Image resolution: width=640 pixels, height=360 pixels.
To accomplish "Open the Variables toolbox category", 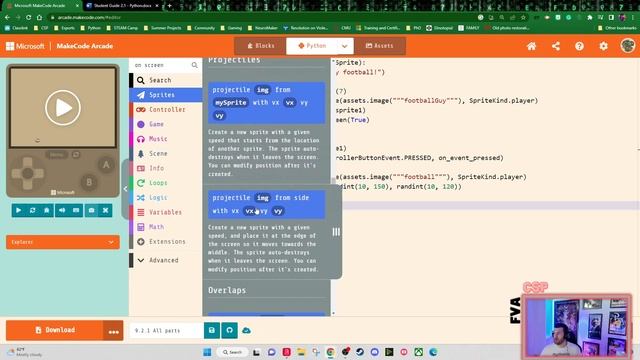I will pos(165,212).
